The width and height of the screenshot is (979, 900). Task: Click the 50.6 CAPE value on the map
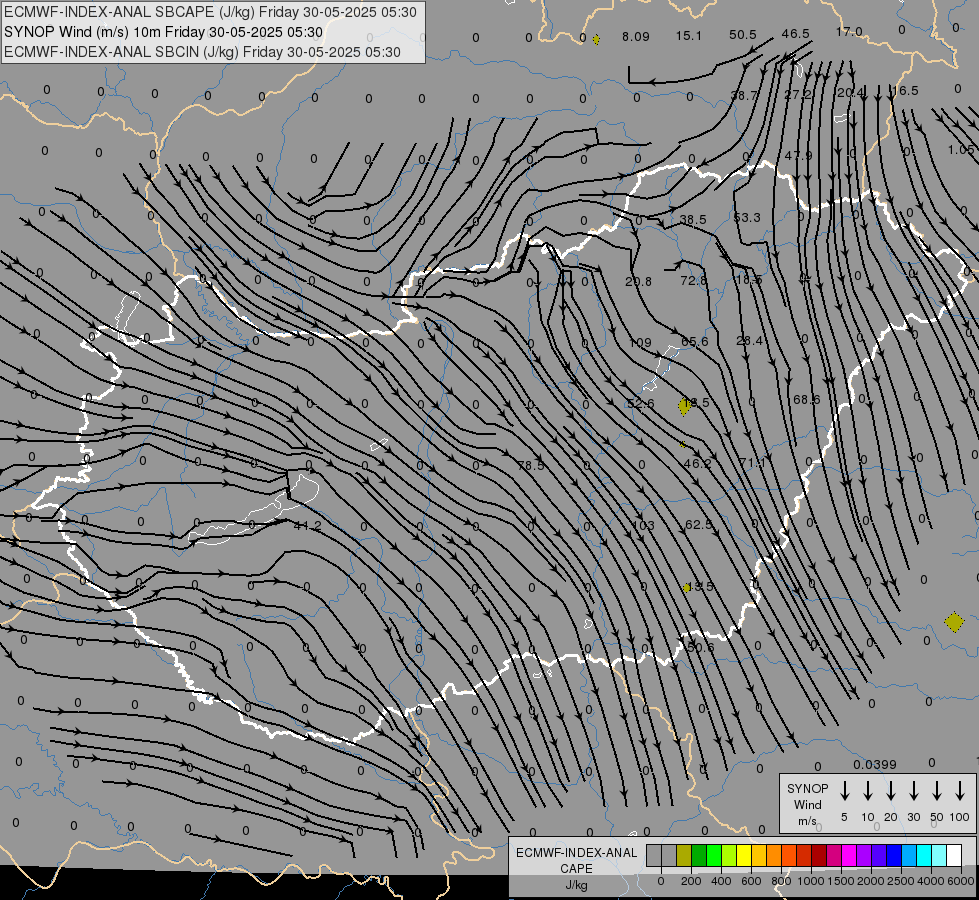point(700,648)
